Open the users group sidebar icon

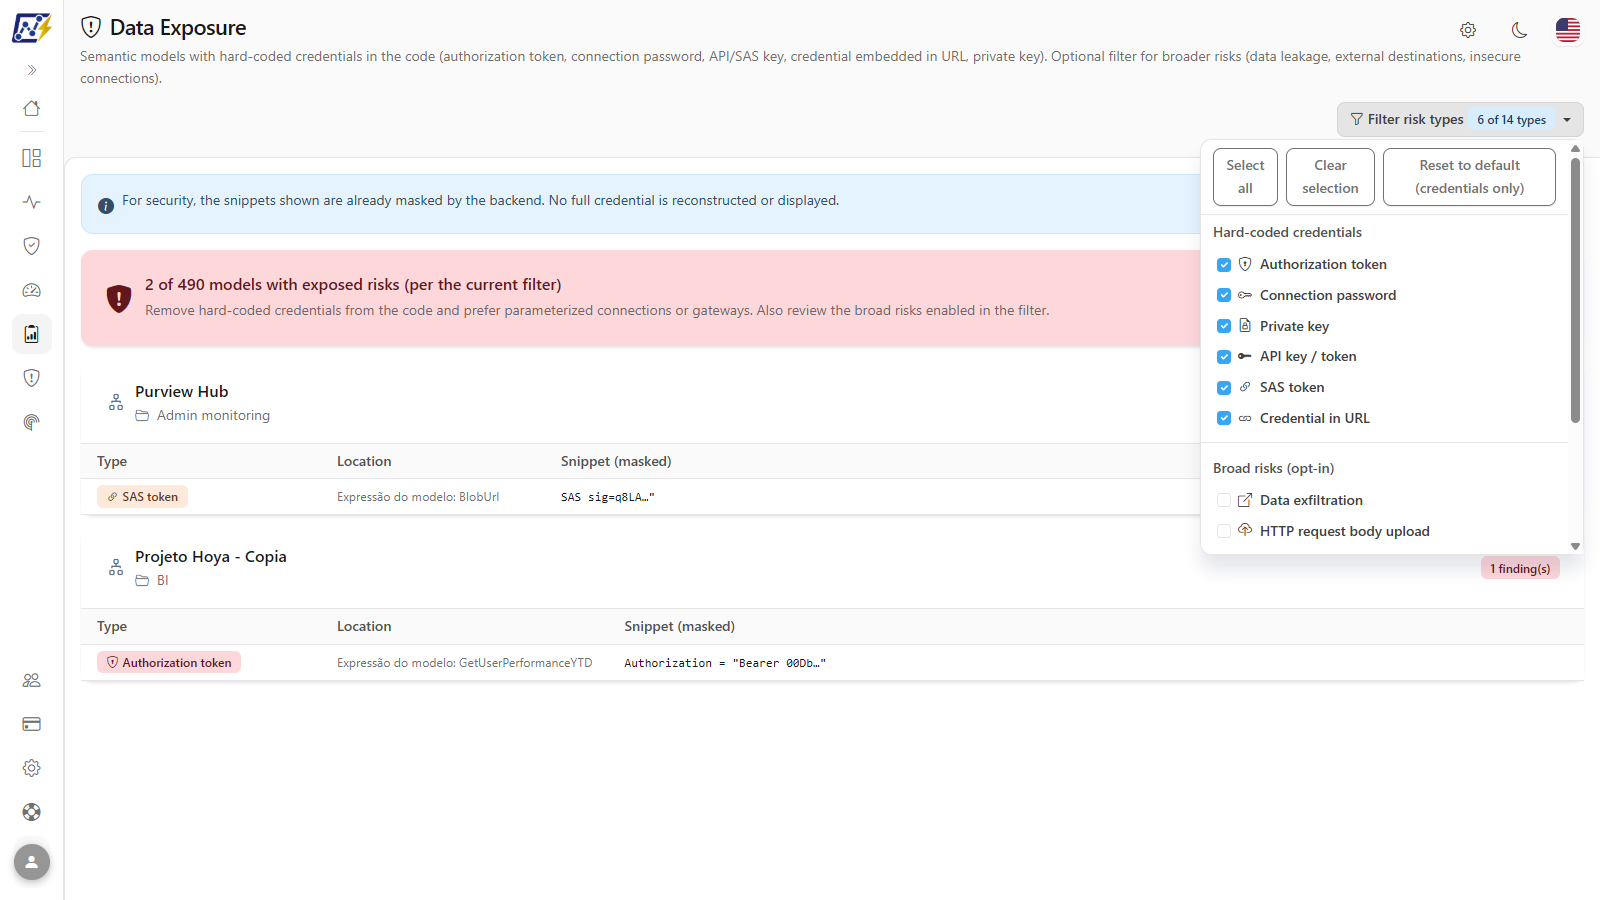click(32, 680)
